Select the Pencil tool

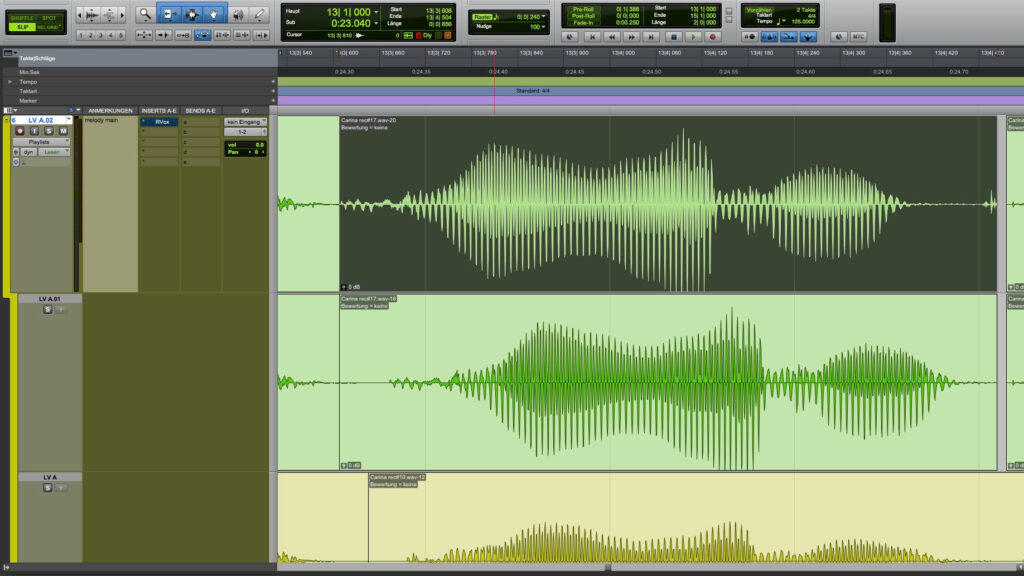pos(260,14)
